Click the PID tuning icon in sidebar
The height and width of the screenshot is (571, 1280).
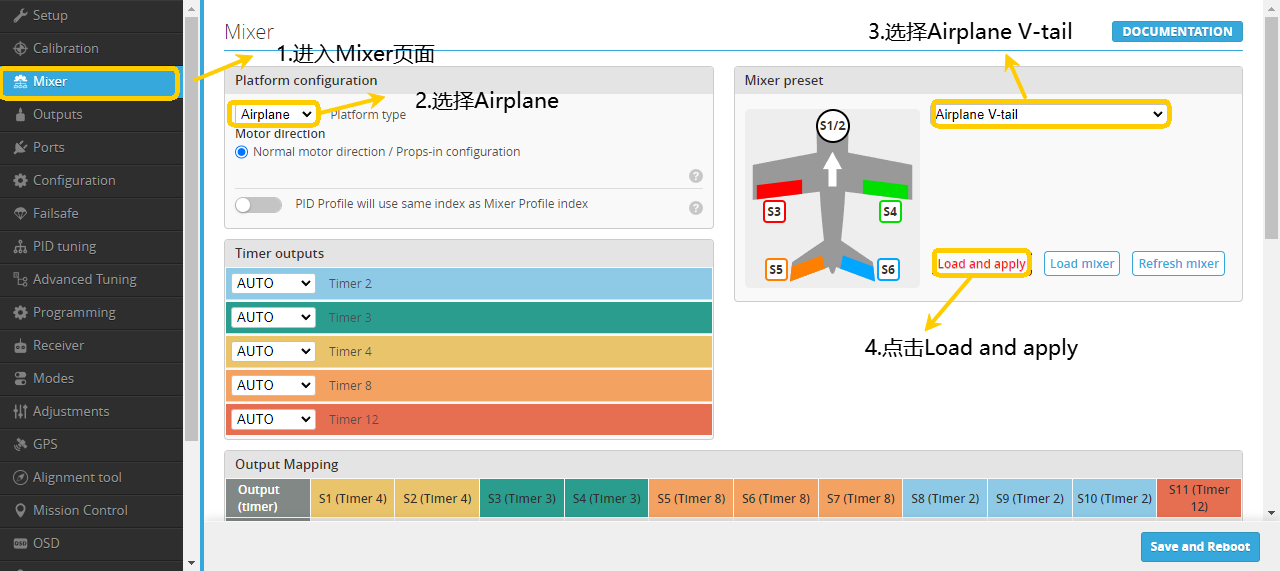[20, 246]
